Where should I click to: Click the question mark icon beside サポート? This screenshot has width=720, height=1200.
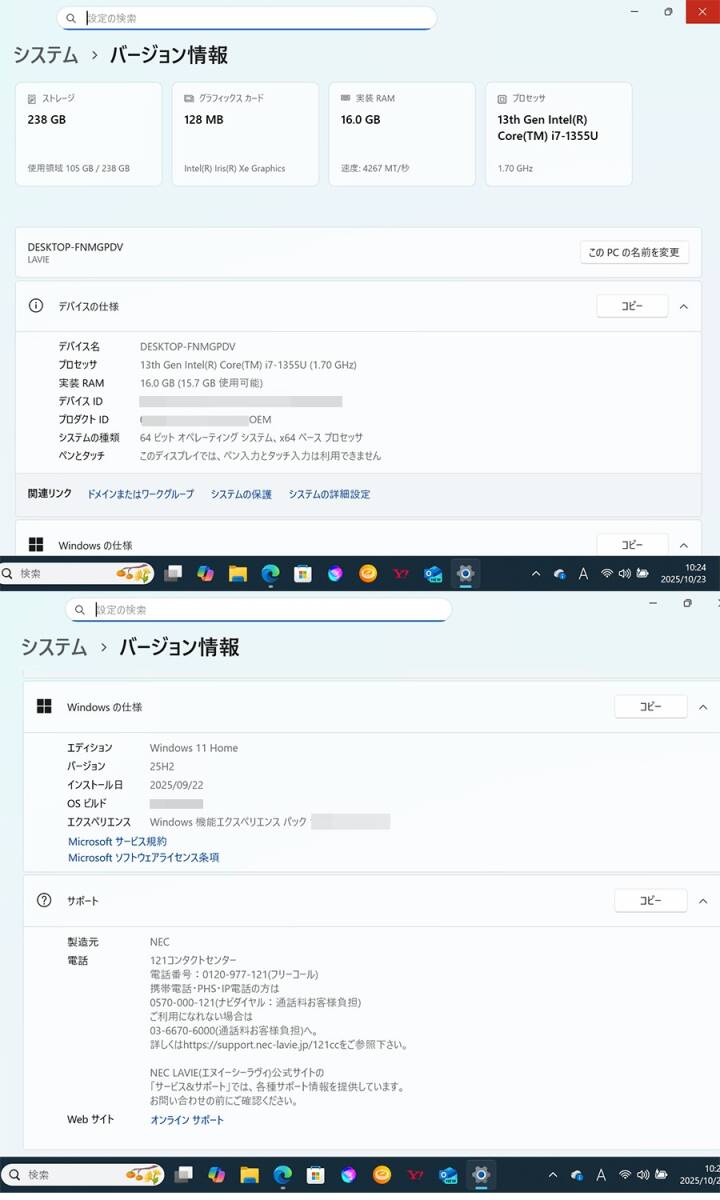coord(44,900)
